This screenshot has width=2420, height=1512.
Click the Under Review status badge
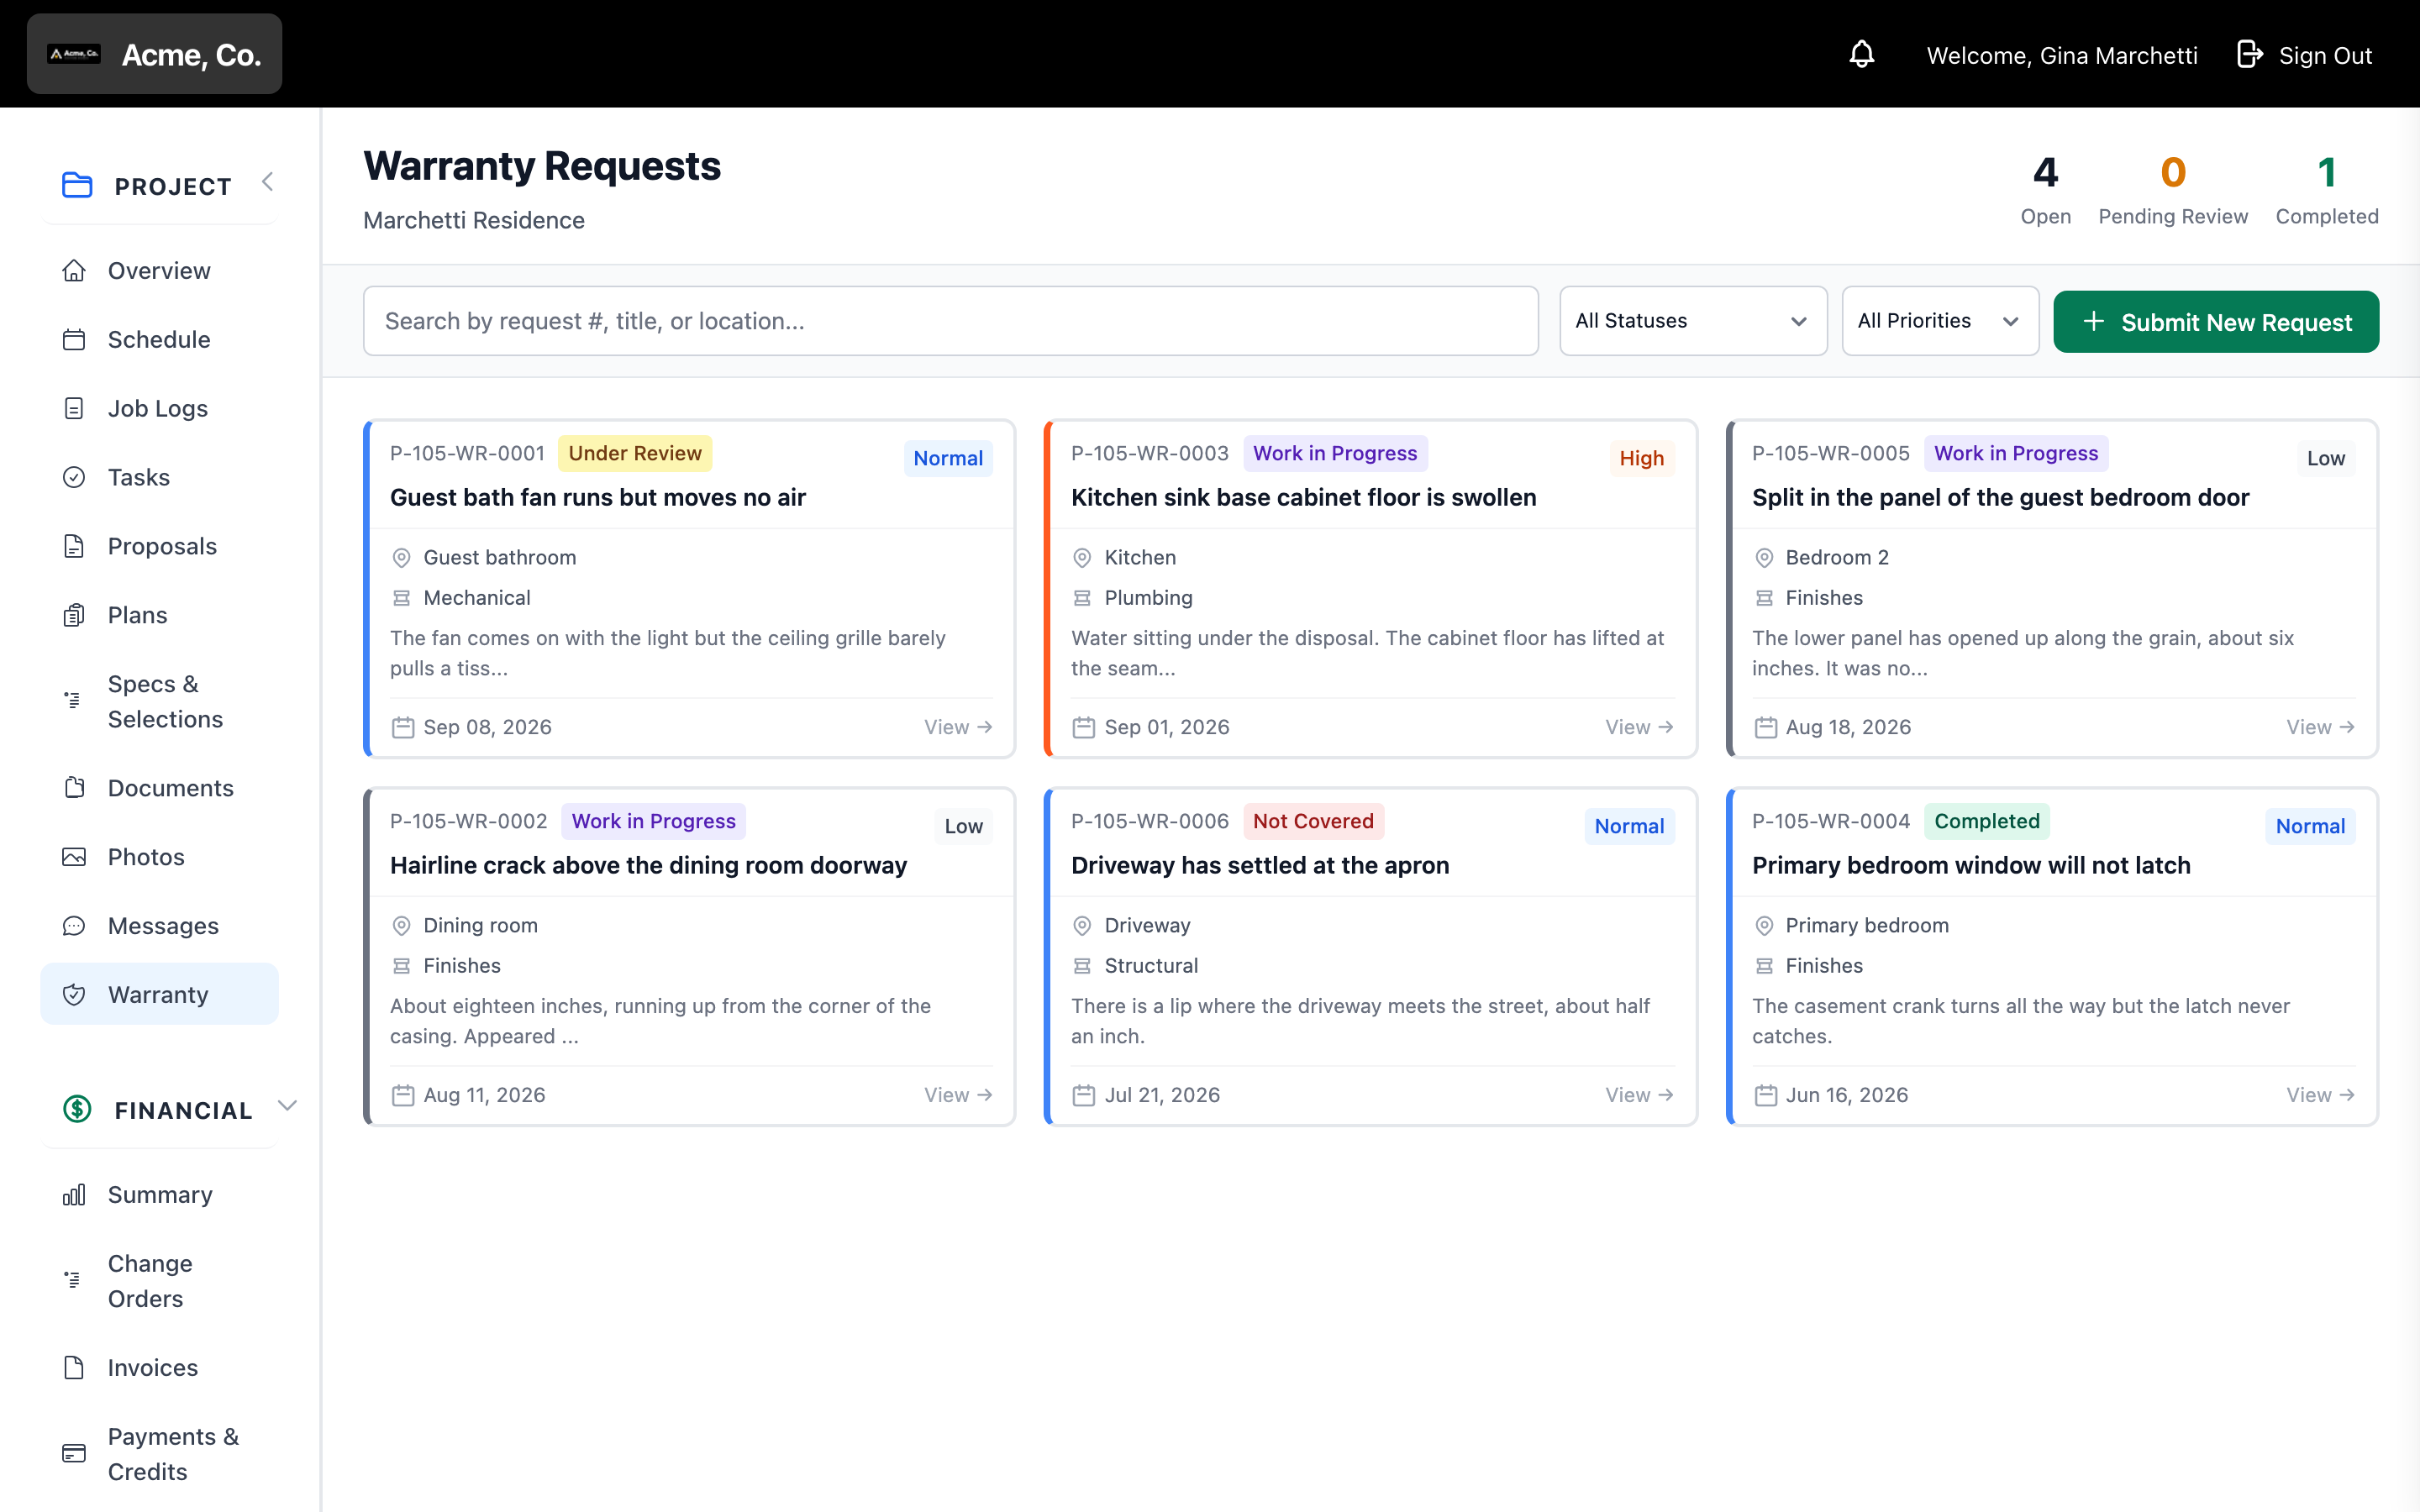coord(635,454)
